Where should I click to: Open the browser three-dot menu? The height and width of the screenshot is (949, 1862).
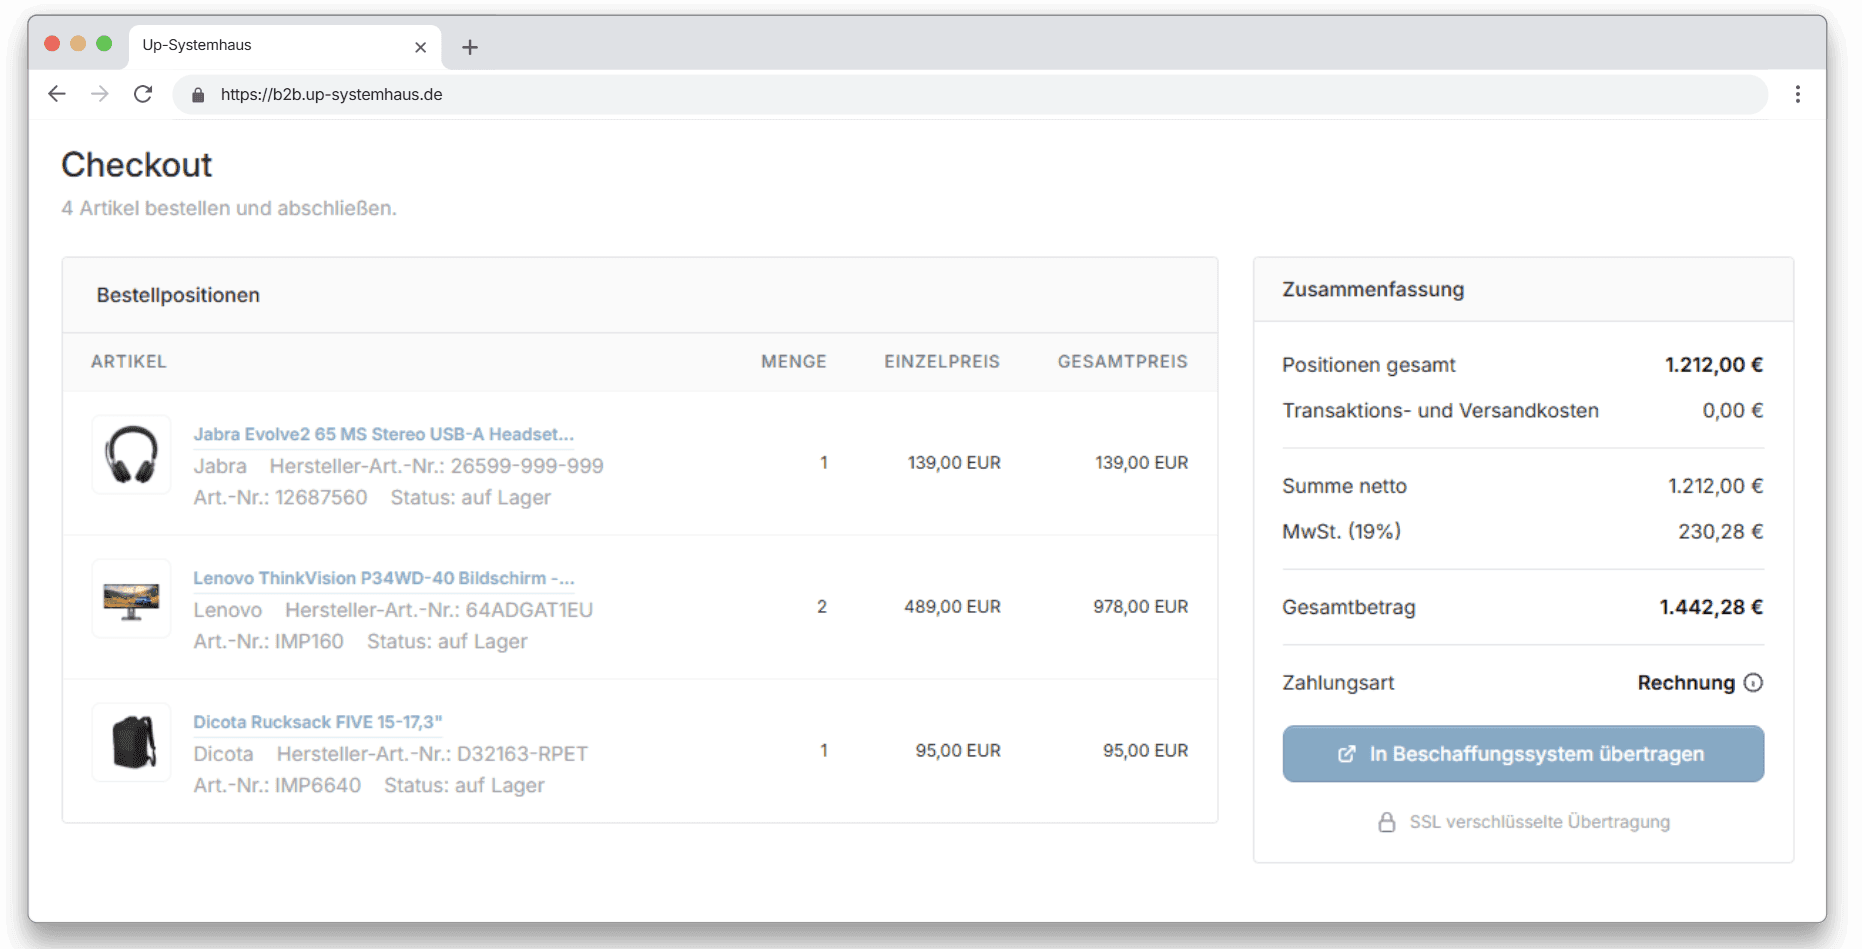1797,94
